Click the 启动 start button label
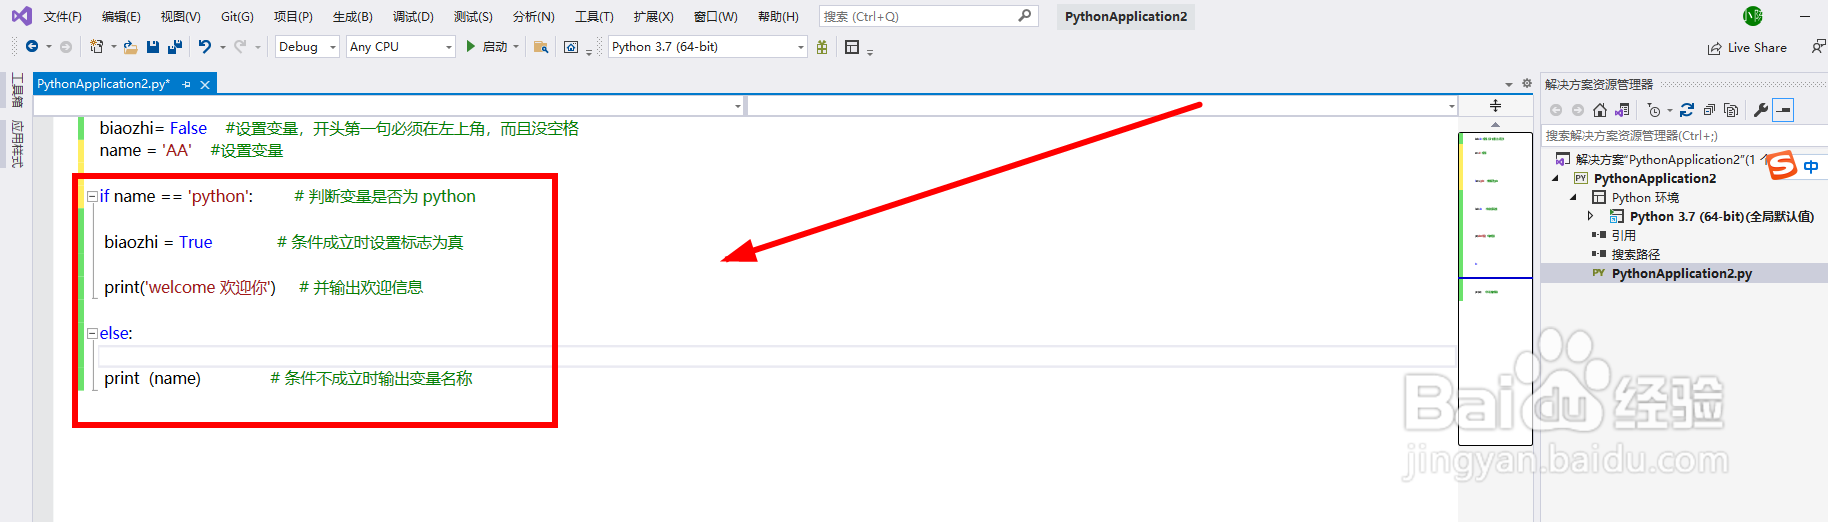Viewport: 1828px width, 522px height. point(495,47)
